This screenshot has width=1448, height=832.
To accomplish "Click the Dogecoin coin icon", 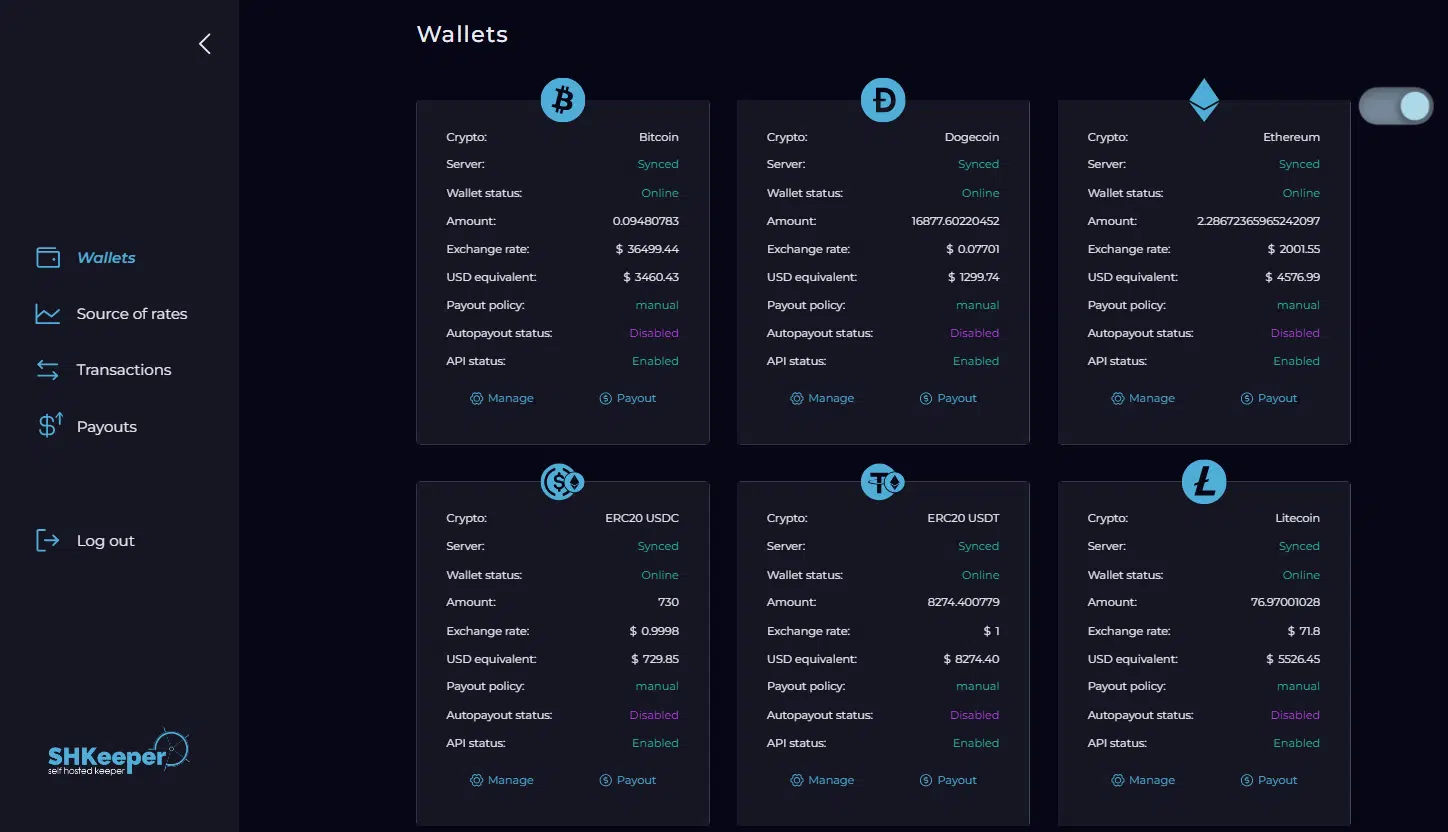I will click(883, 99).
